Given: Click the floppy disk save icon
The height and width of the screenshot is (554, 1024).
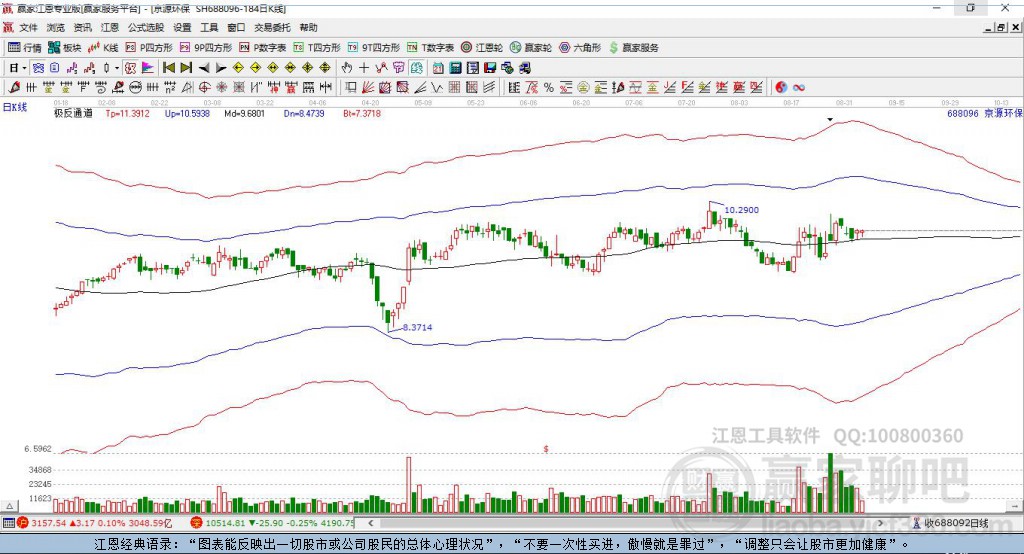Looking at the screenshot, I should (x=490, y=68).
